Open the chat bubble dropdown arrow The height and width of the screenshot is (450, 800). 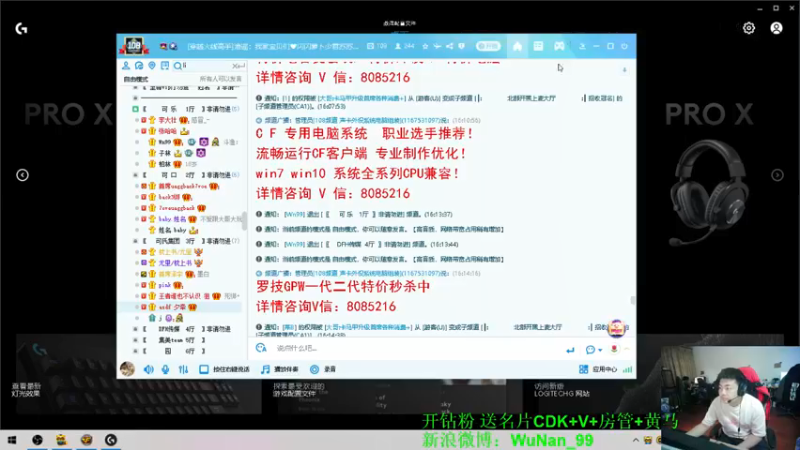click(600, 351)
